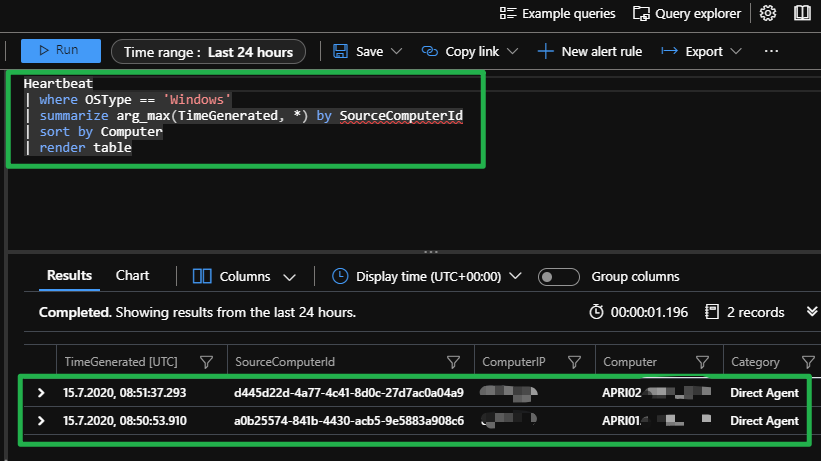This screenshot has height=461, width=821.
Task: Click the 00:00:01.196 duration text
Action: click(x=649, y=312)
